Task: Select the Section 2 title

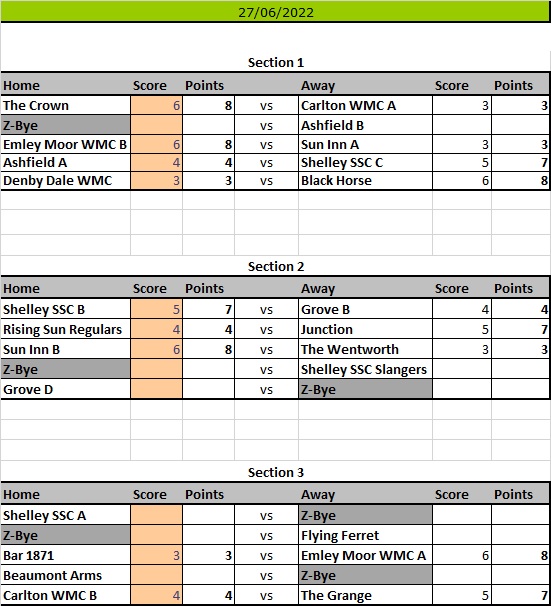Action: pyautogui.click(x=276, y=266)
